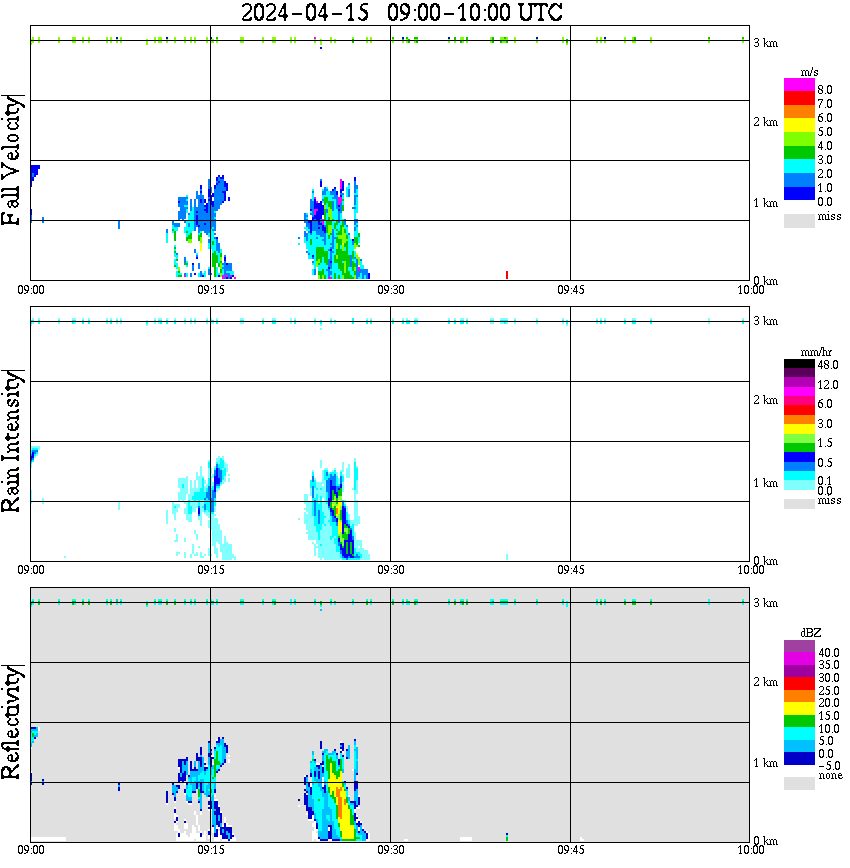This screenshot has height=868, width=850.
Task: Click the red mark near 09:40 in Fall Velocity
Action: click(507, 275)
